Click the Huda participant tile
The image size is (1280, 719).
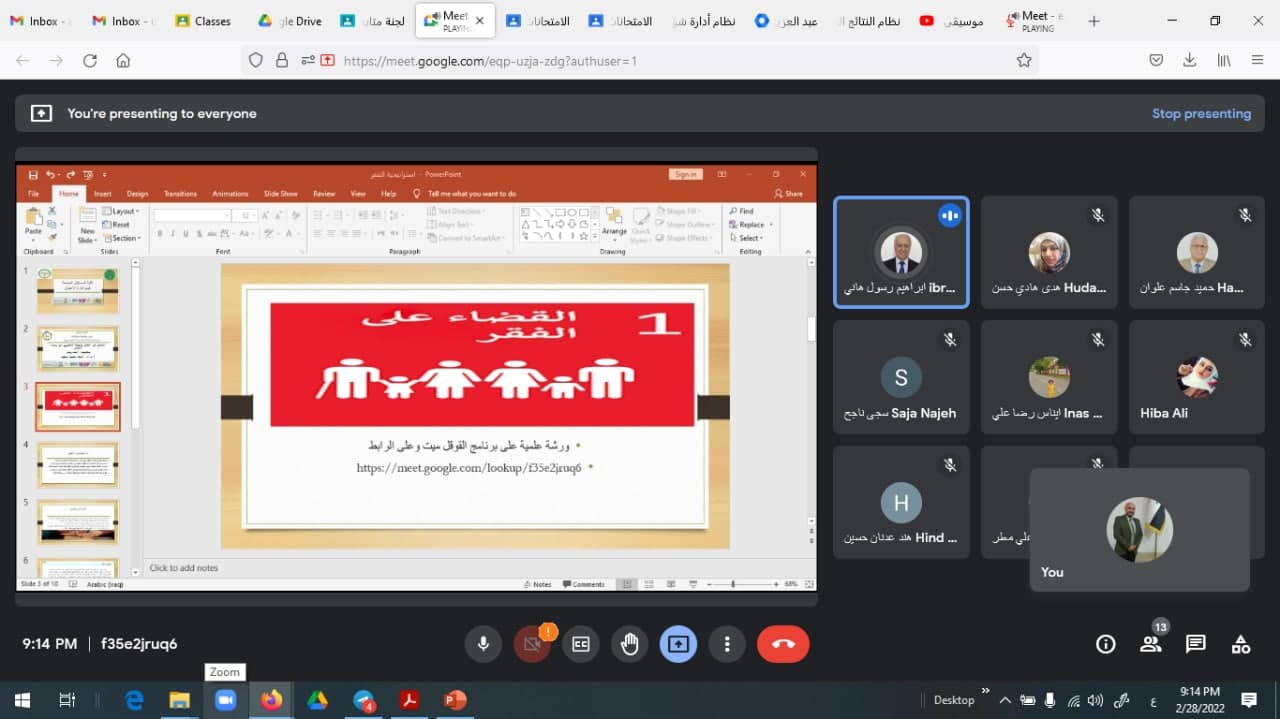pyautogui.click(x=1049, y=252)
